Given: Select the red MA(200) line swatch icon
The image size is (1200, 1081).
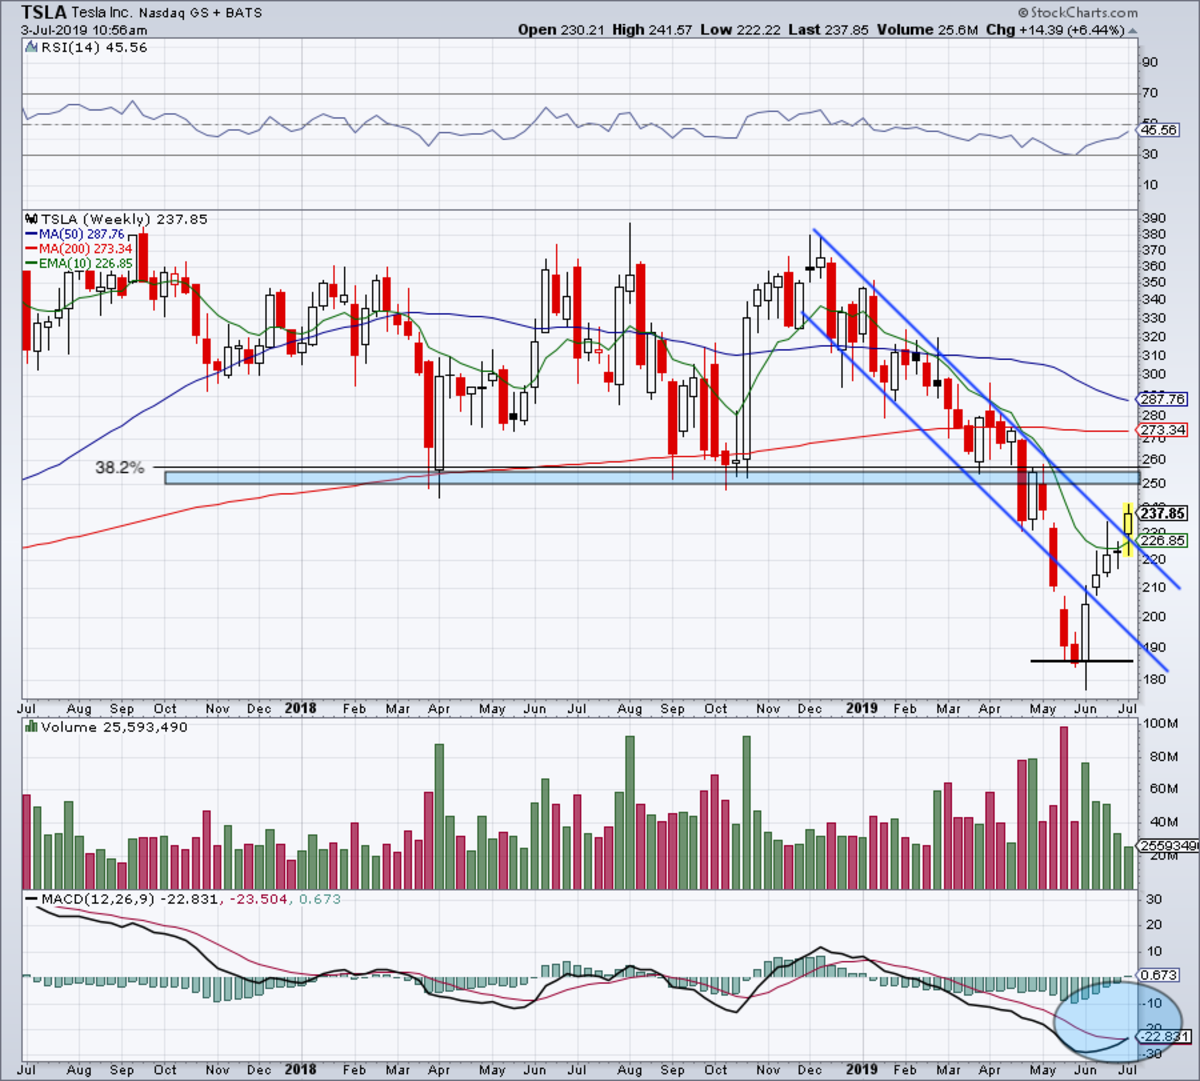Looking at the screenshot, I should (33, 249).
